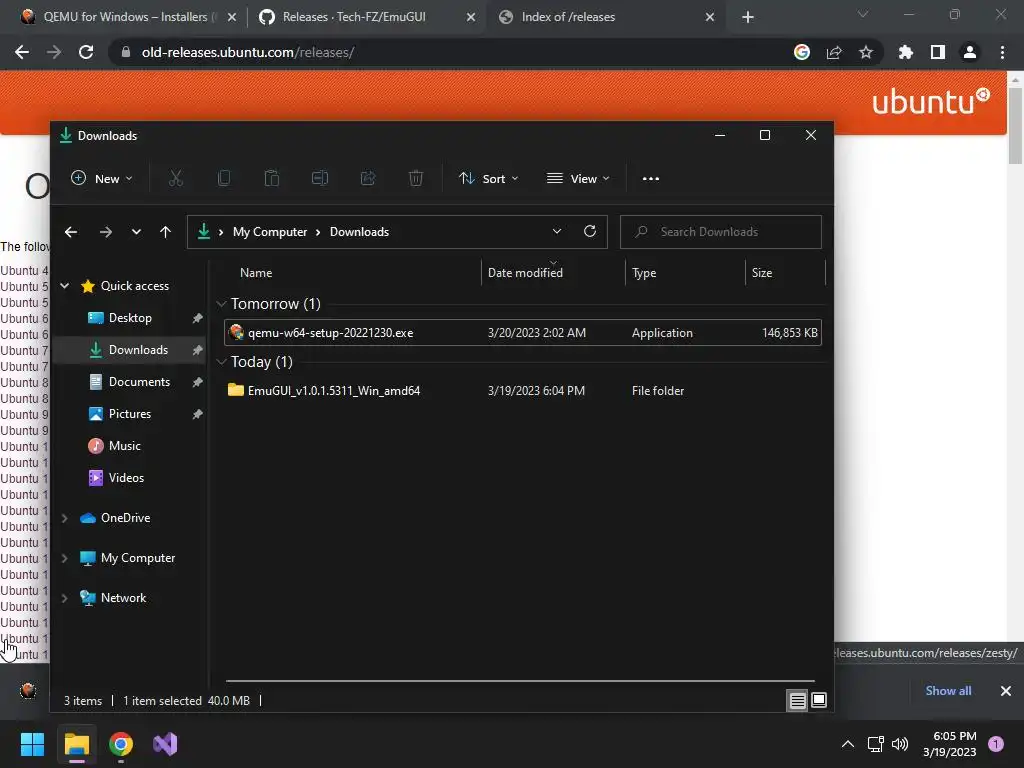The width and height of the screenshot is (1024, 768).
Task: Navigate up one folder level
Action: pos(165,232)
